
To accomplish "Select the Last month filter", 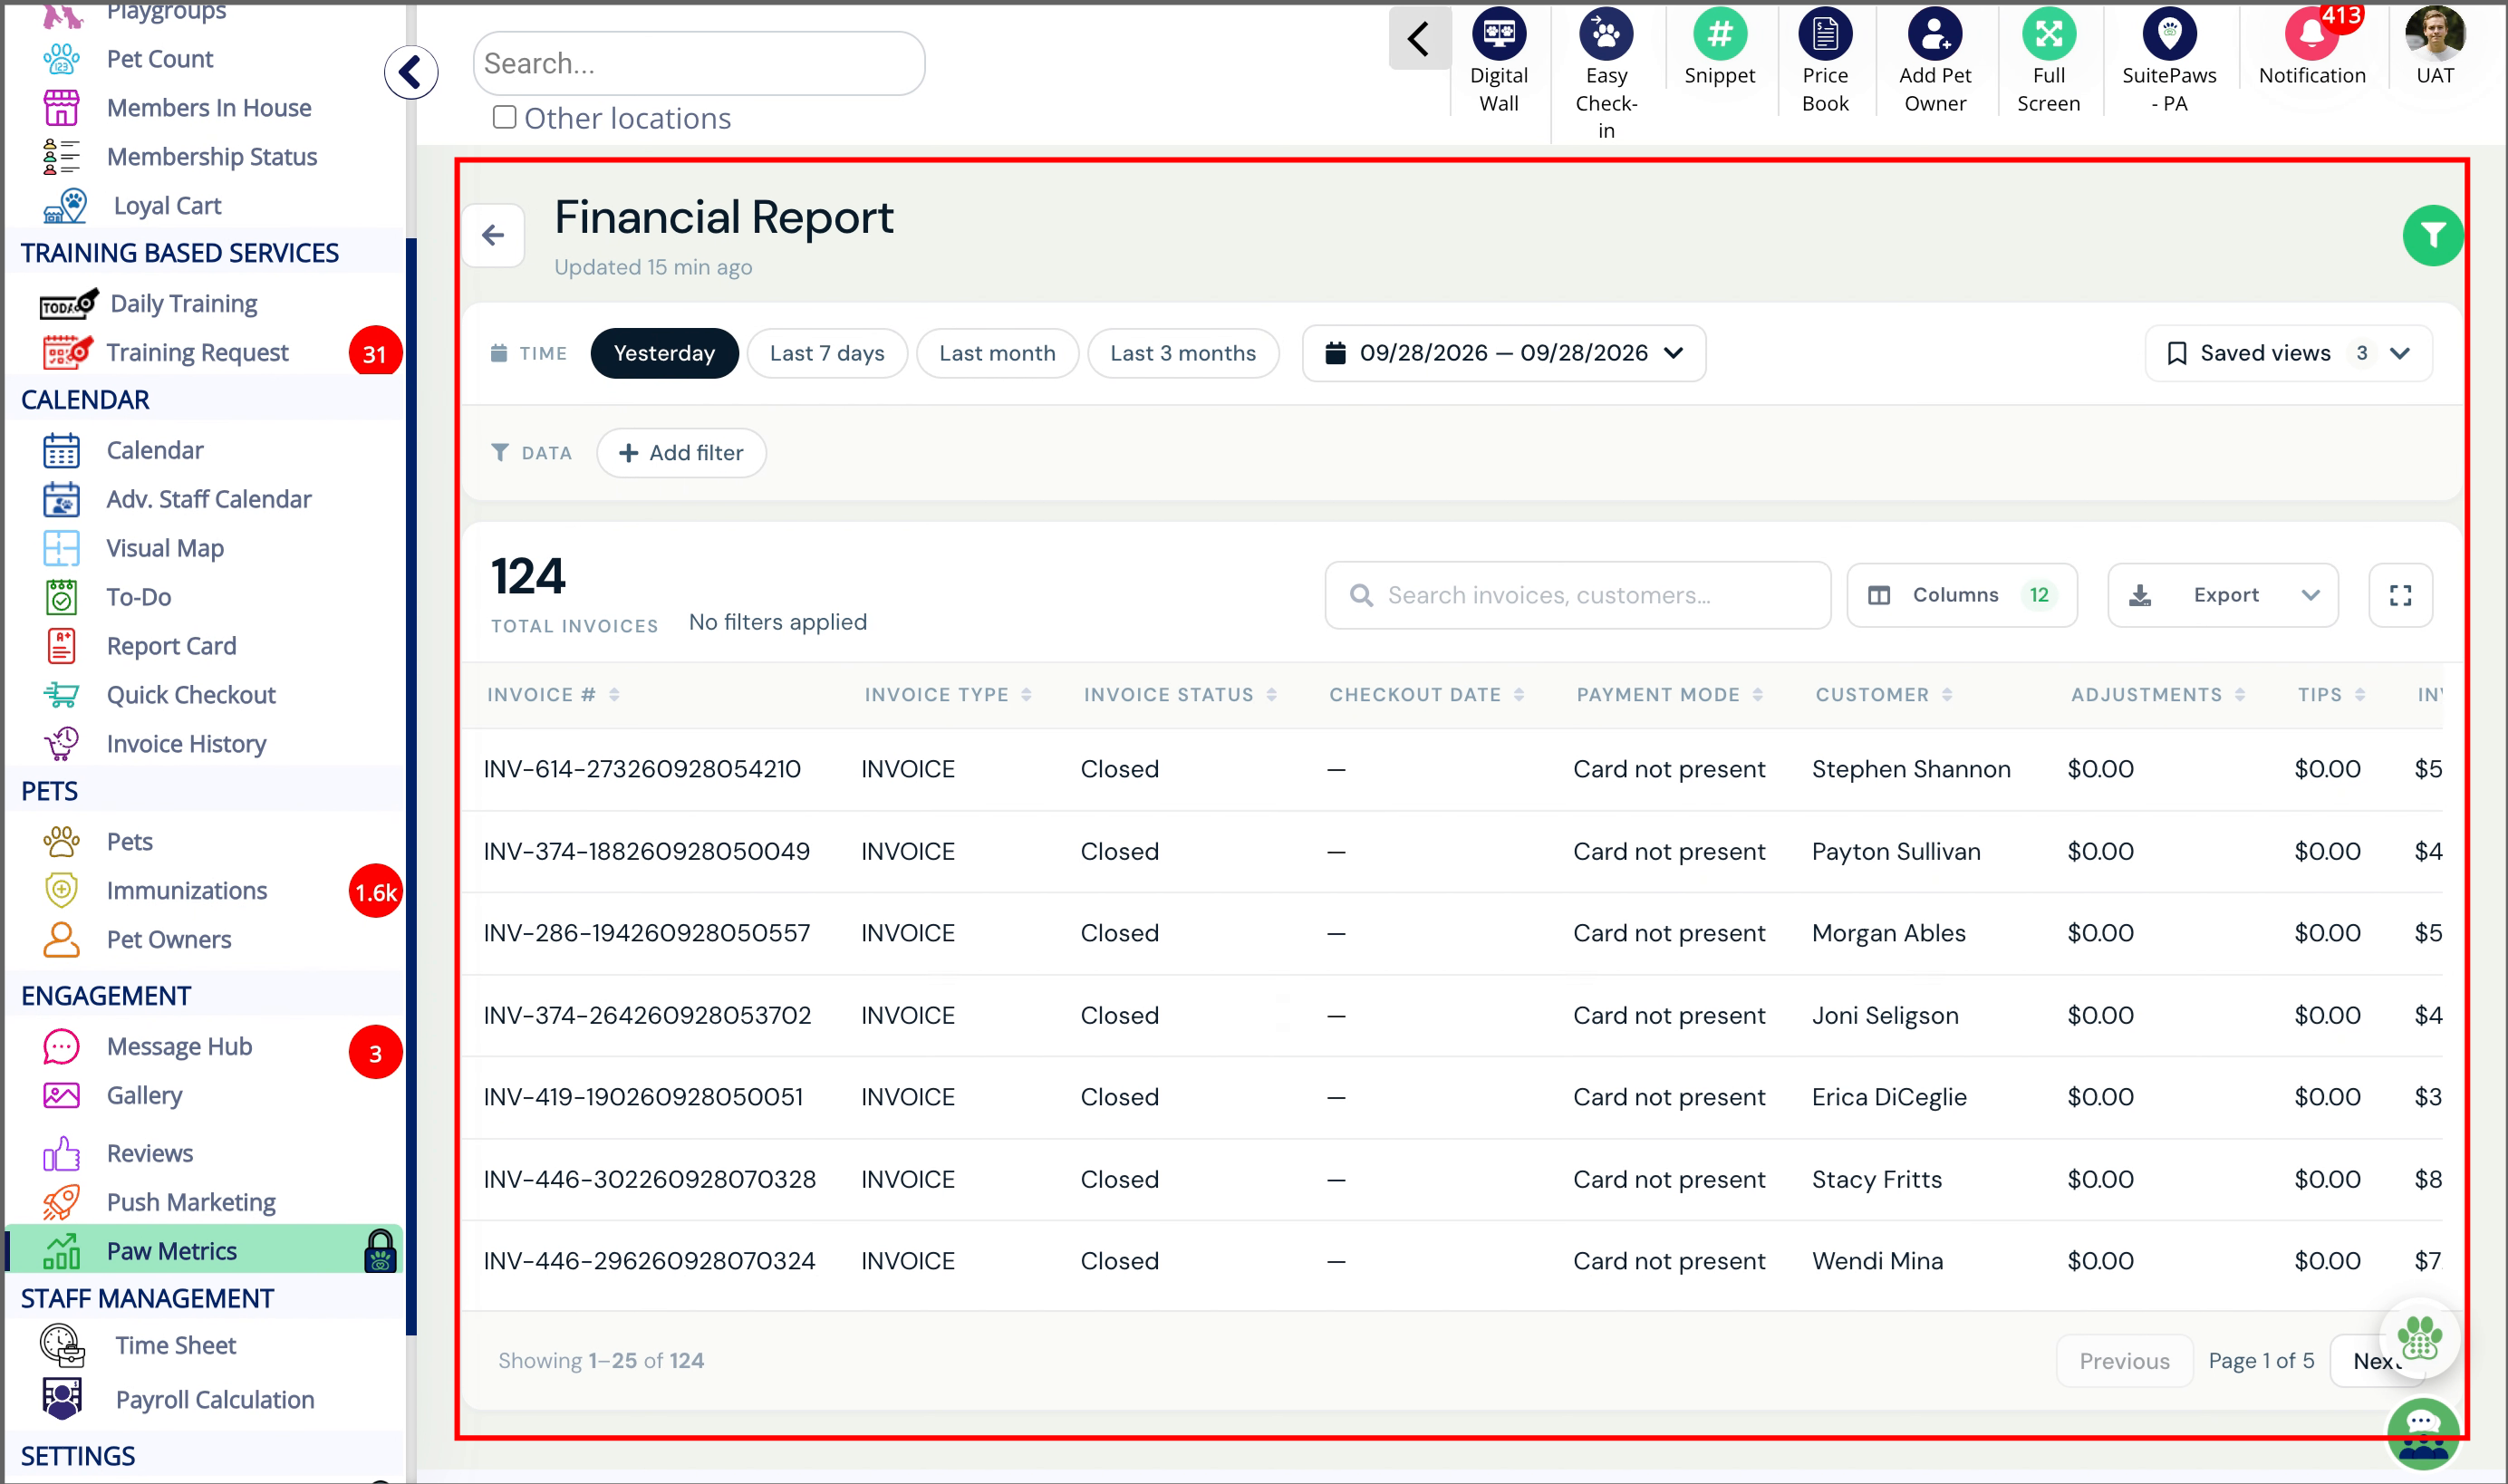I will [x=997, y=353].
